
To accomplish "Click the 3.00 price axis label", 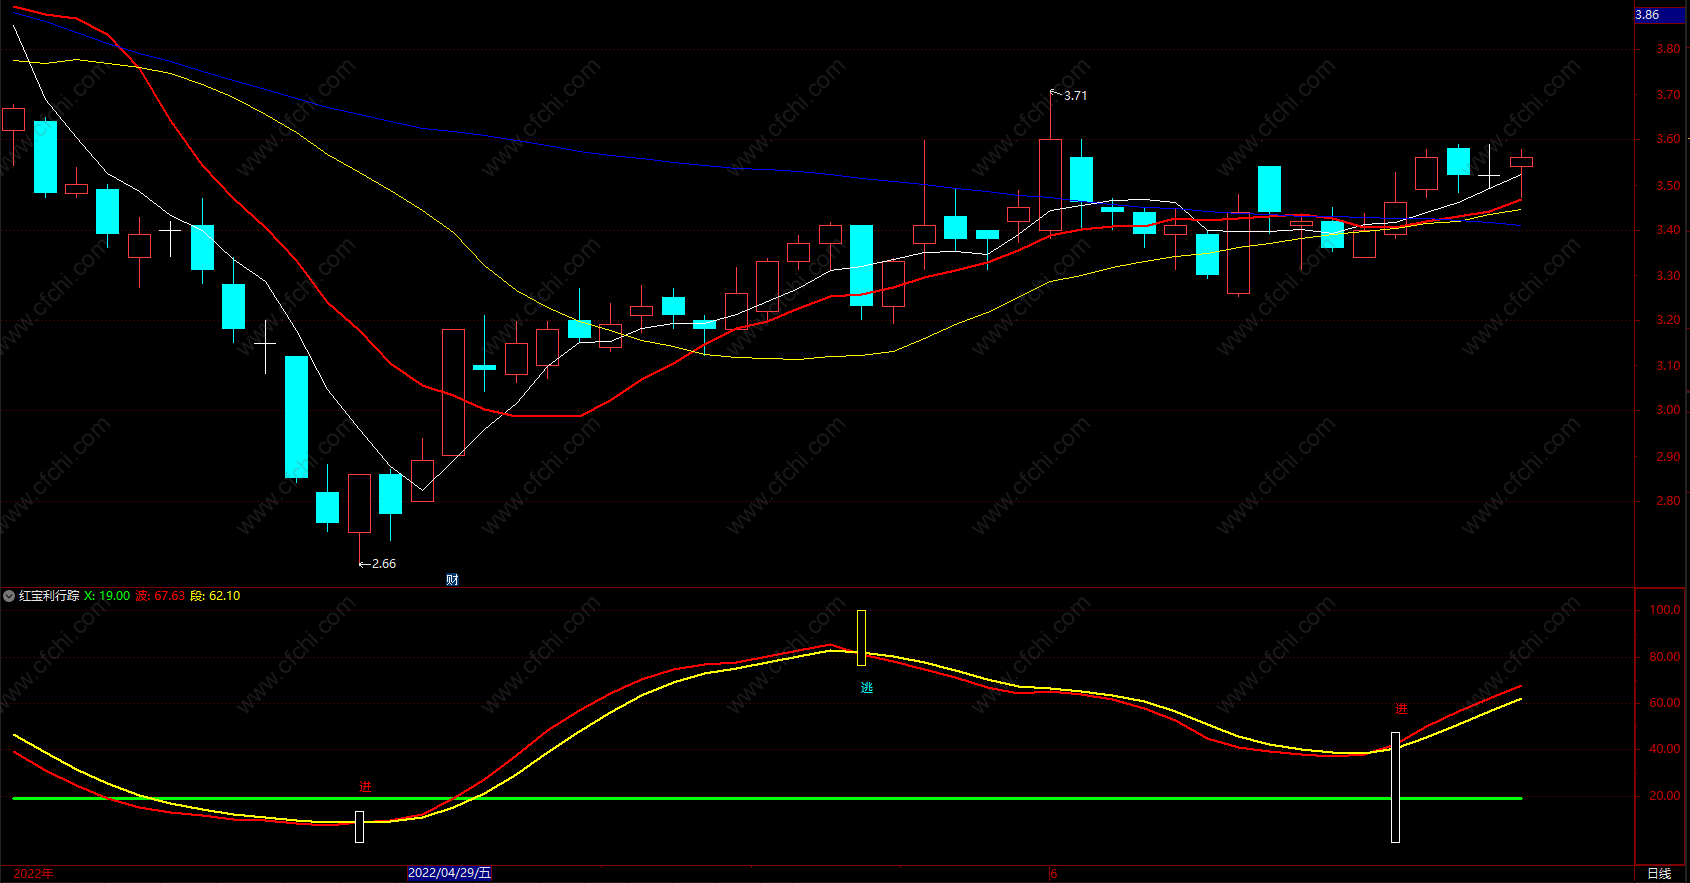I will (x=1668, y=410).
